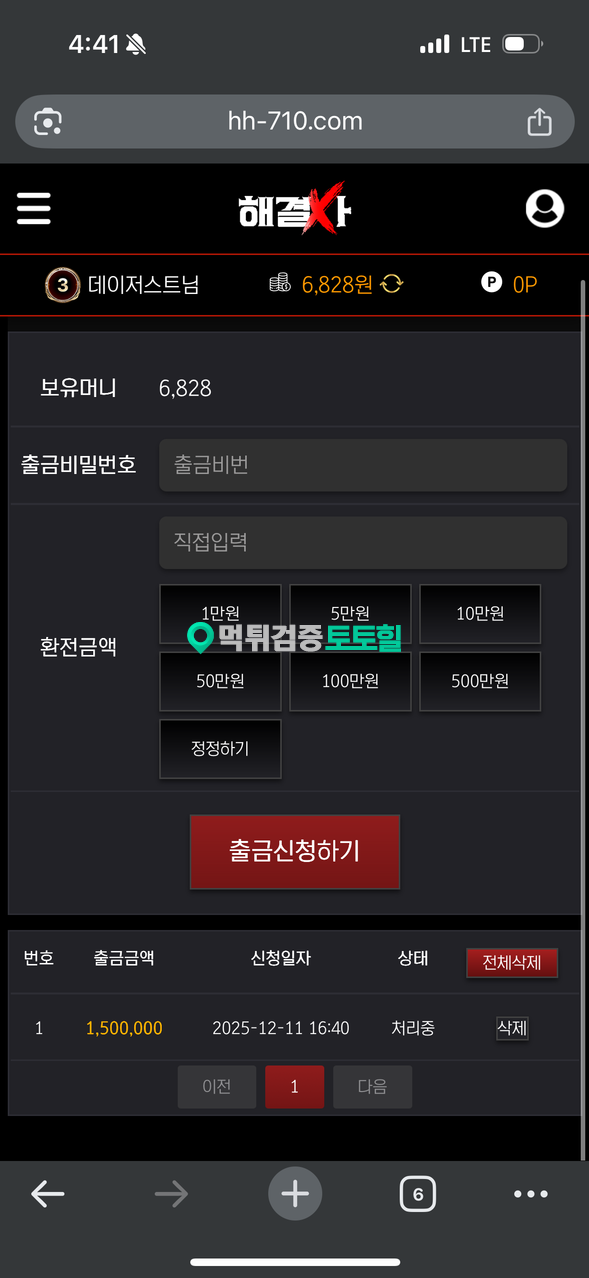Delete the 1,500,000 withdrawal row via 삭제
589x1278 pixels.
pos(512,1028)
